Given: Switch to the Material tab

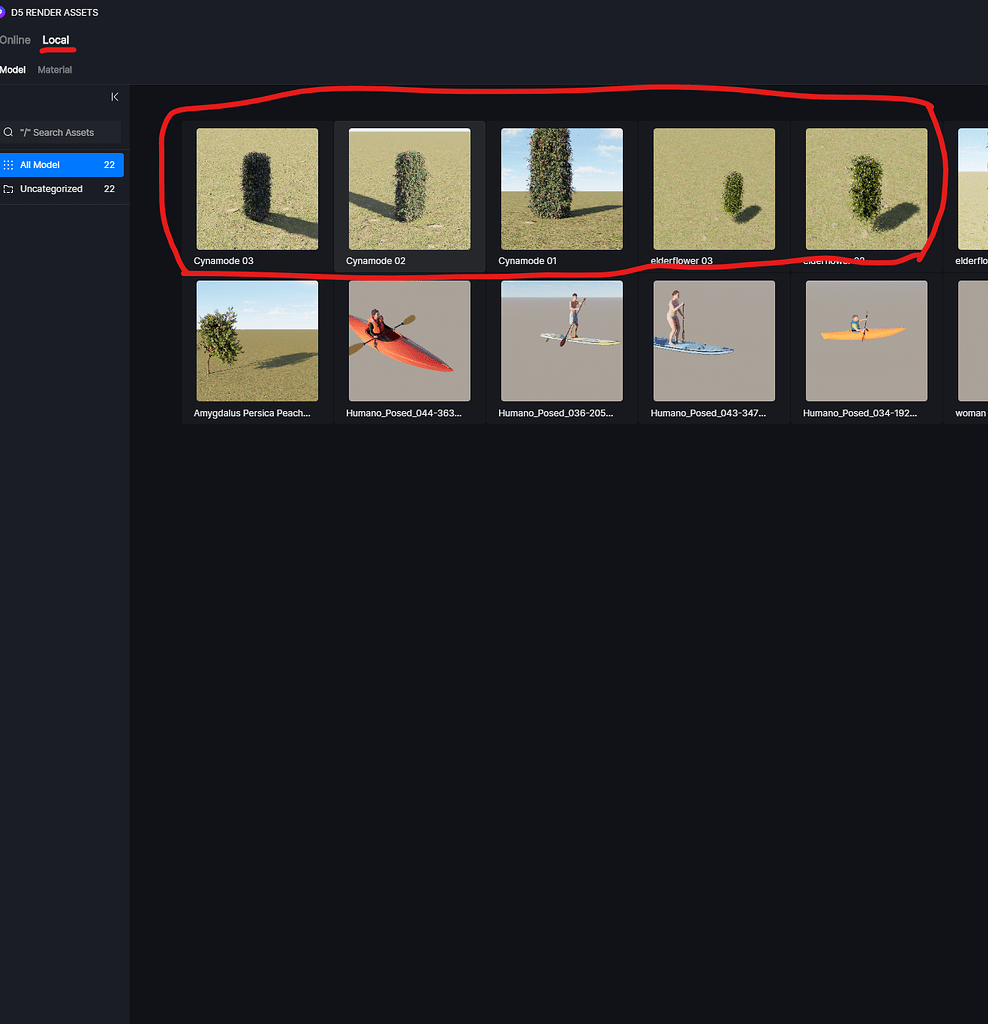Looking at the screenshot, I should pyautogui.click(x=54, y=70).
